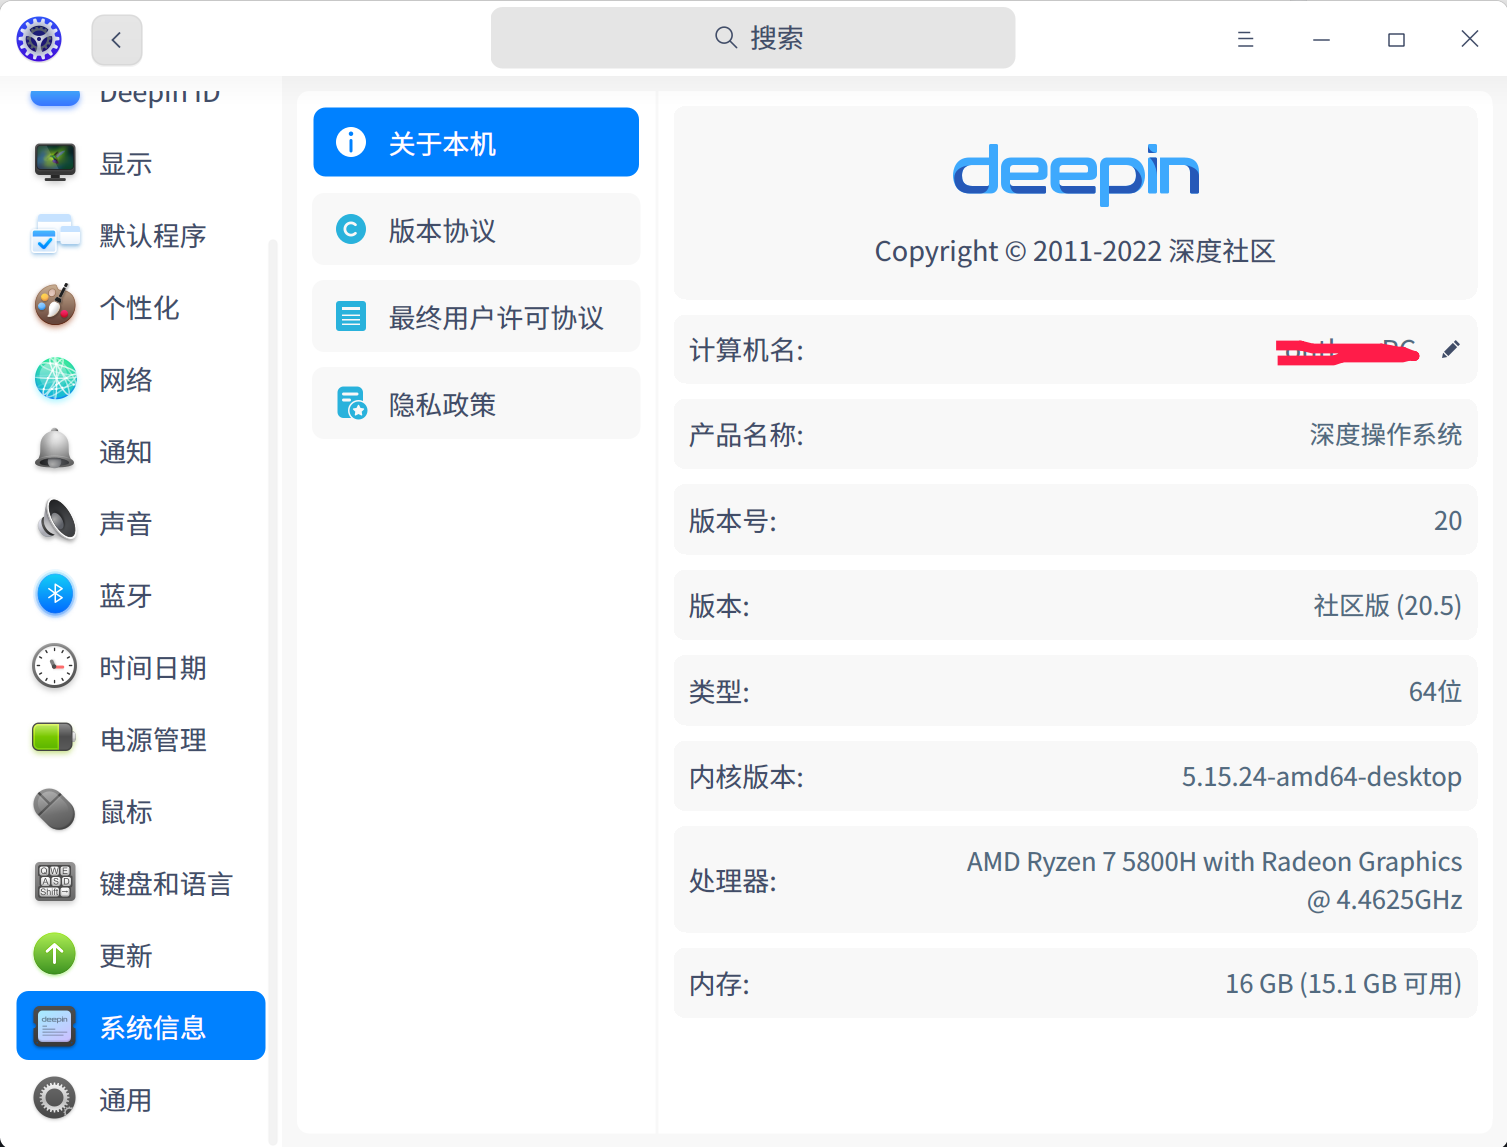This screenshot has width=1507, height=1147.
Task: Select the 版本协议 section
Action: (x=475, y=229)
